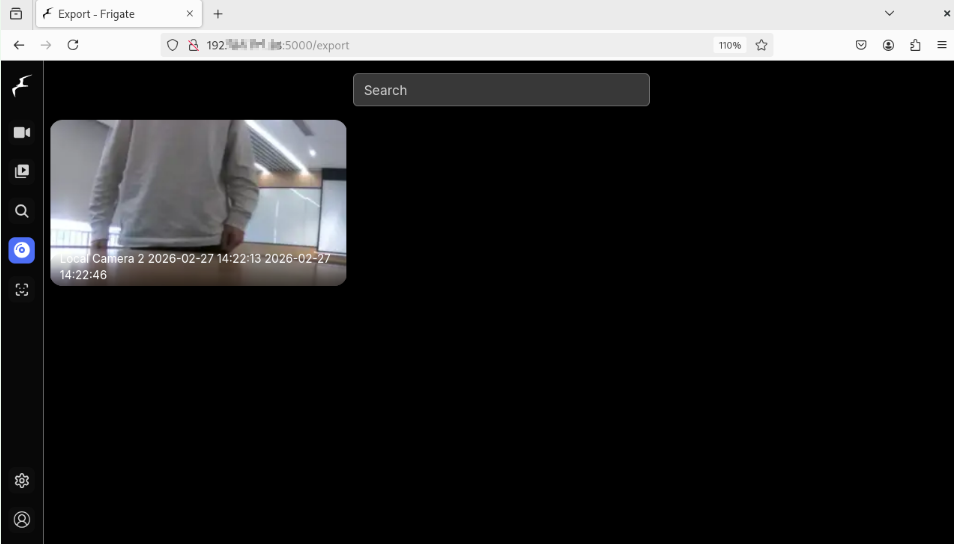Open the Live cameras view

coord(21,132)
